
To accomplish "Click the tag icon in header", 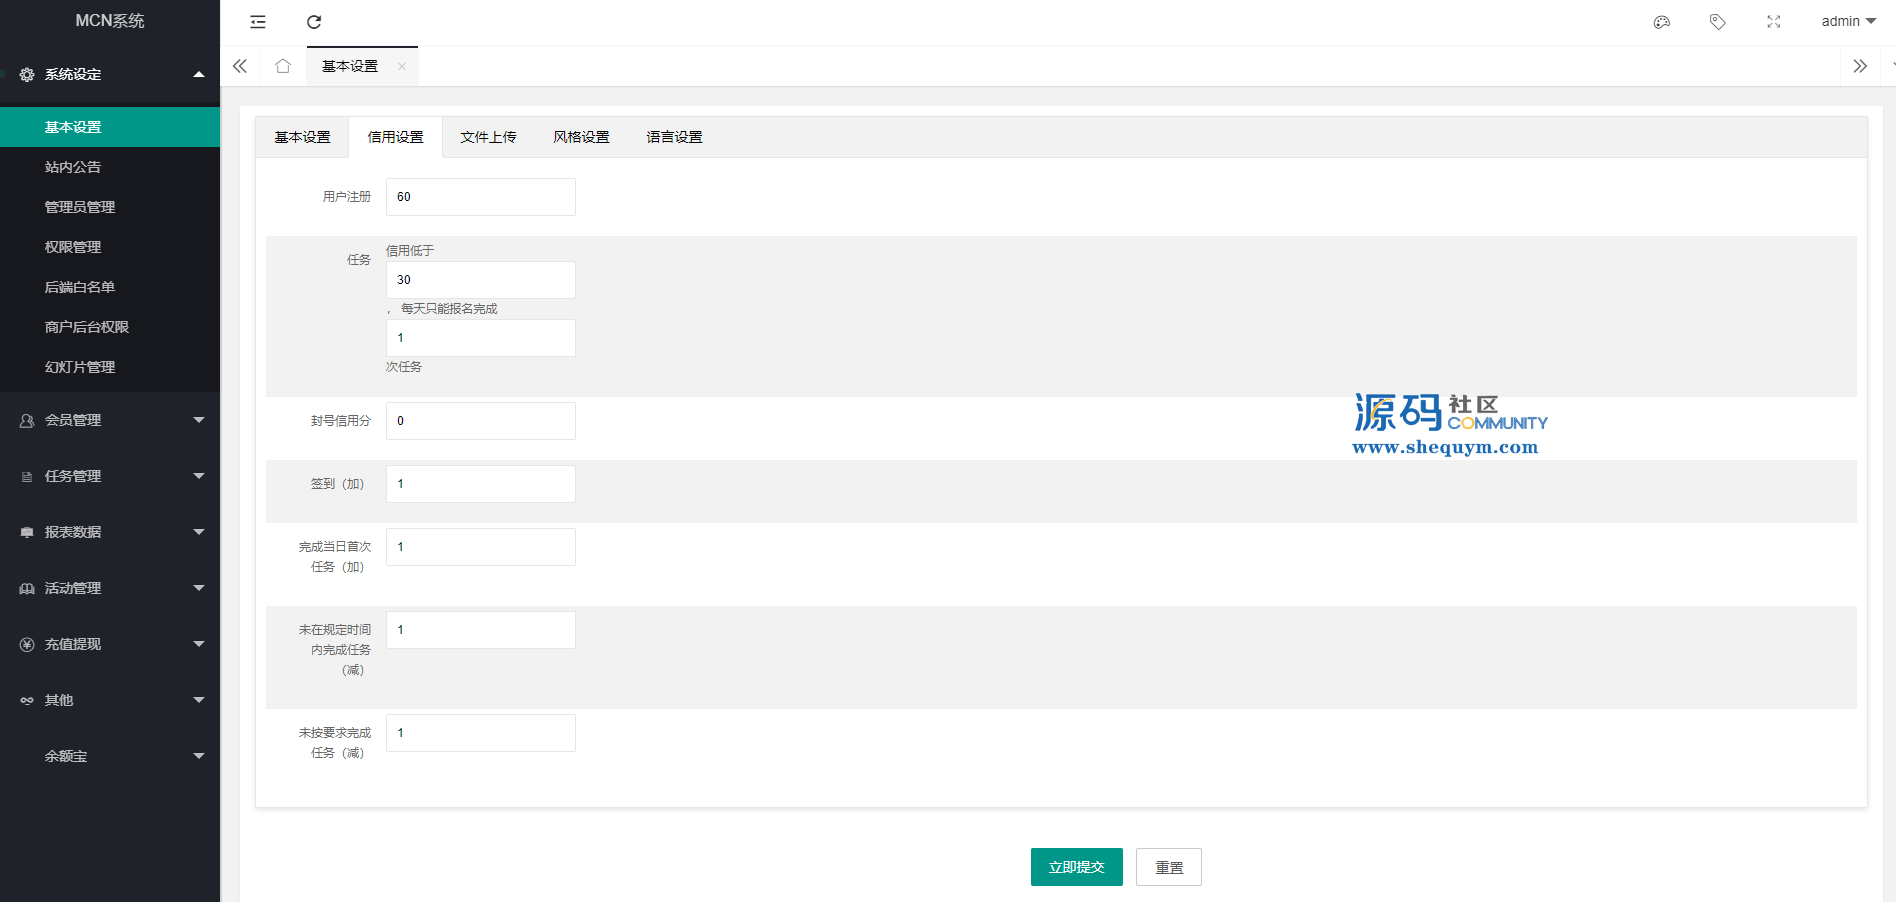I will [x=1718, y=22].
